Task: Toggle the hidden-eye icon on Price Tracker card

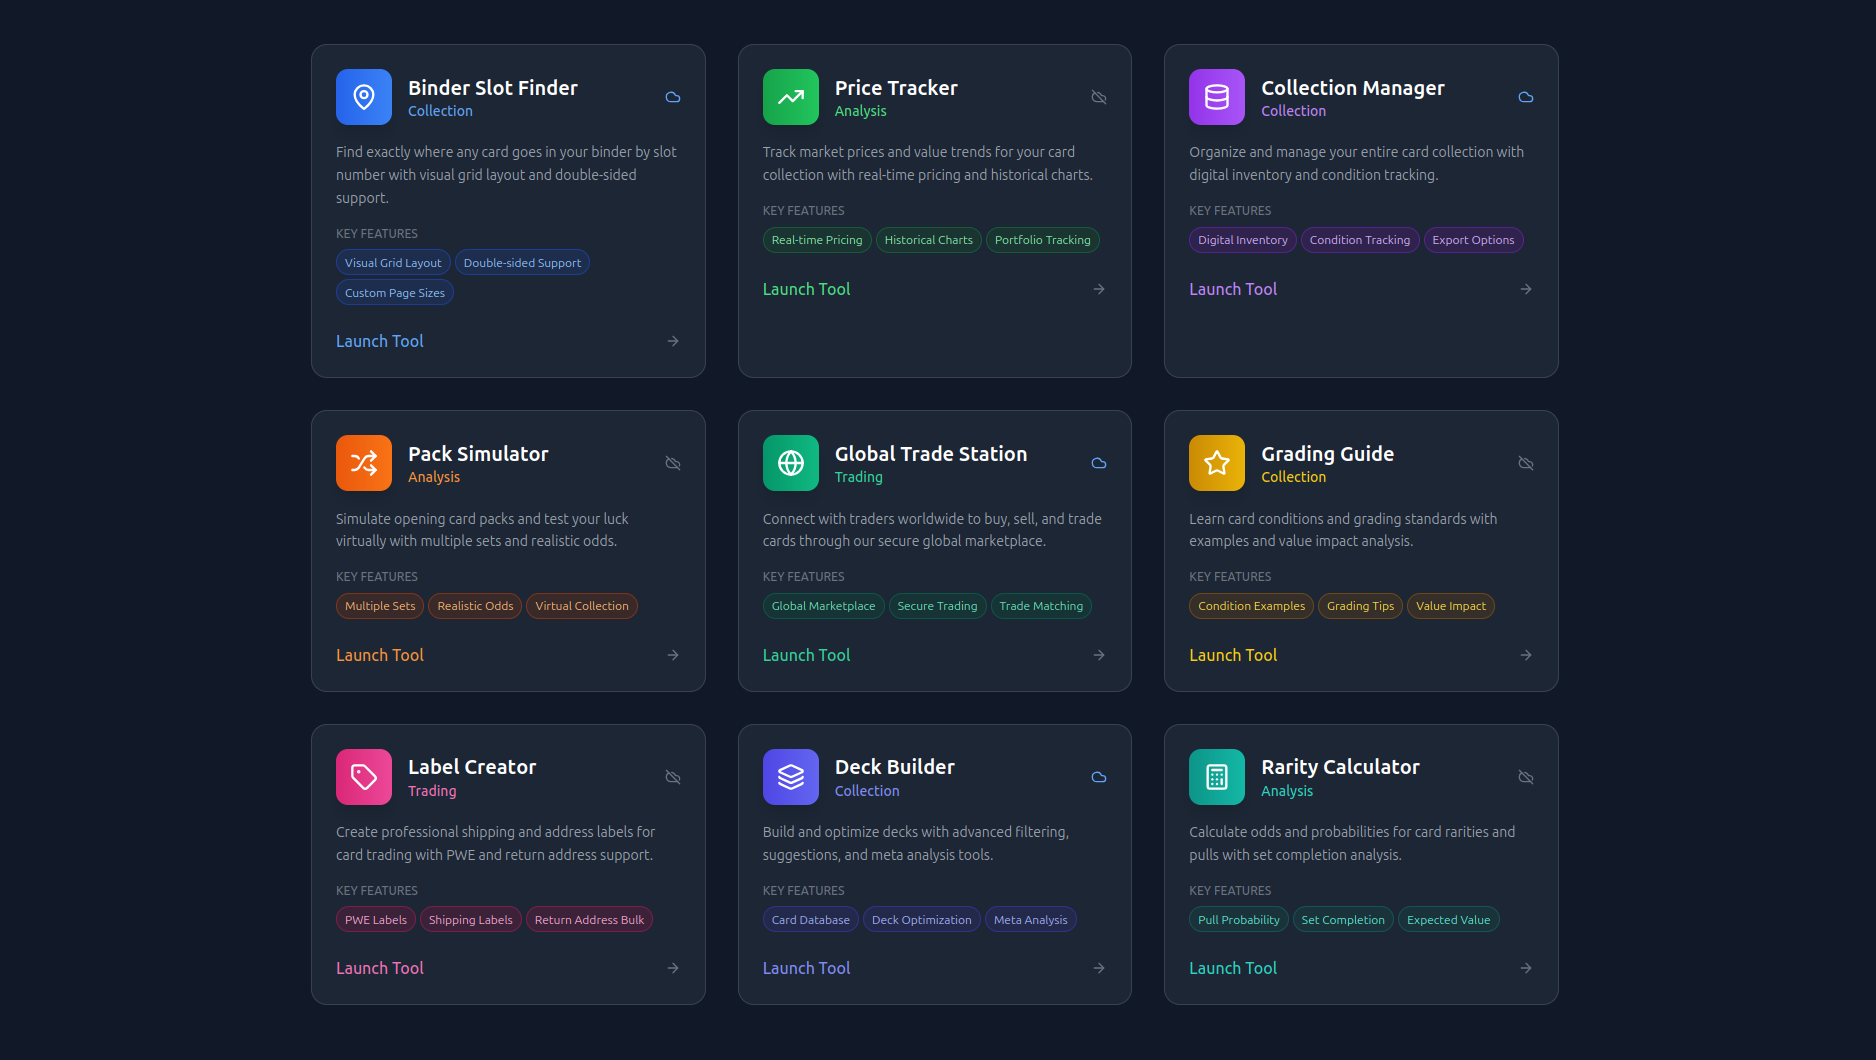Action: (1098, 97)
